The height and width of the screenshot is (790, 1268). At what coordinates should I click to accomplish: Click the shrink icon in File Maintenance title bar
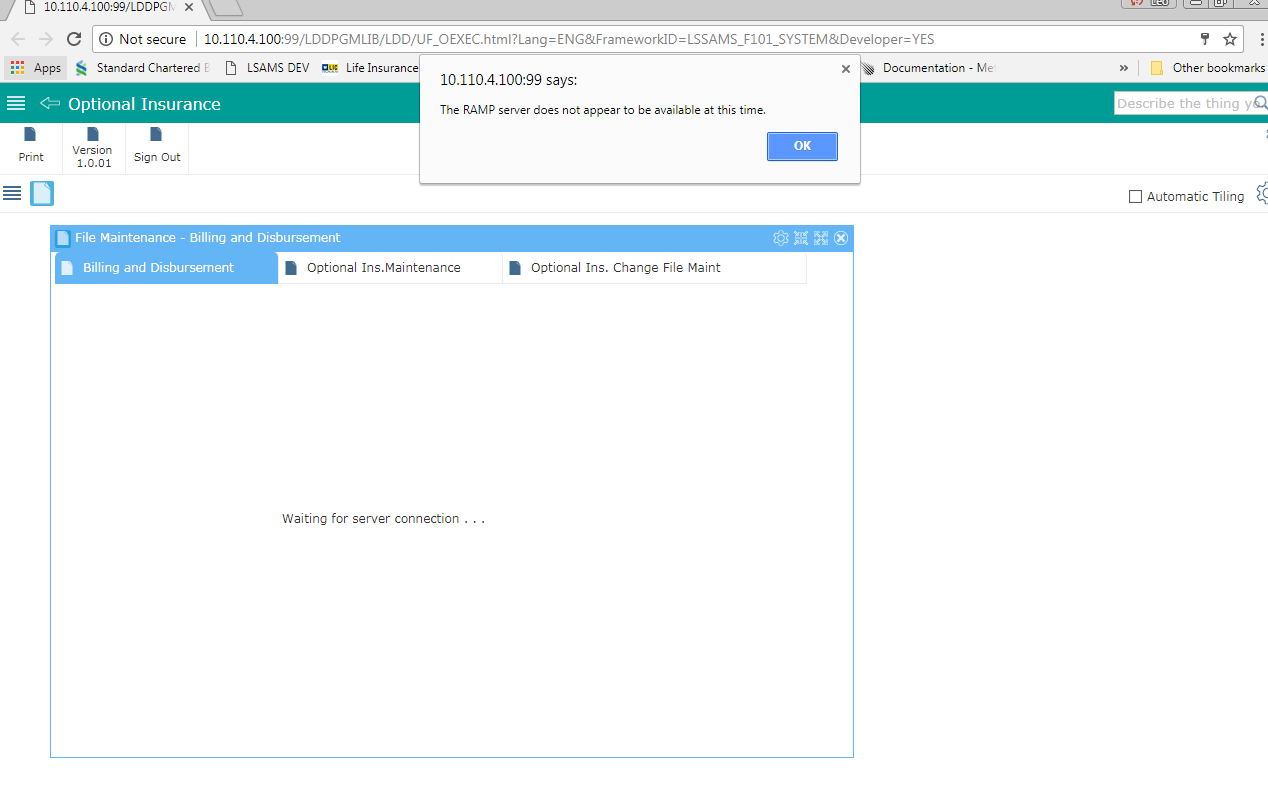(x=801, y=238)
